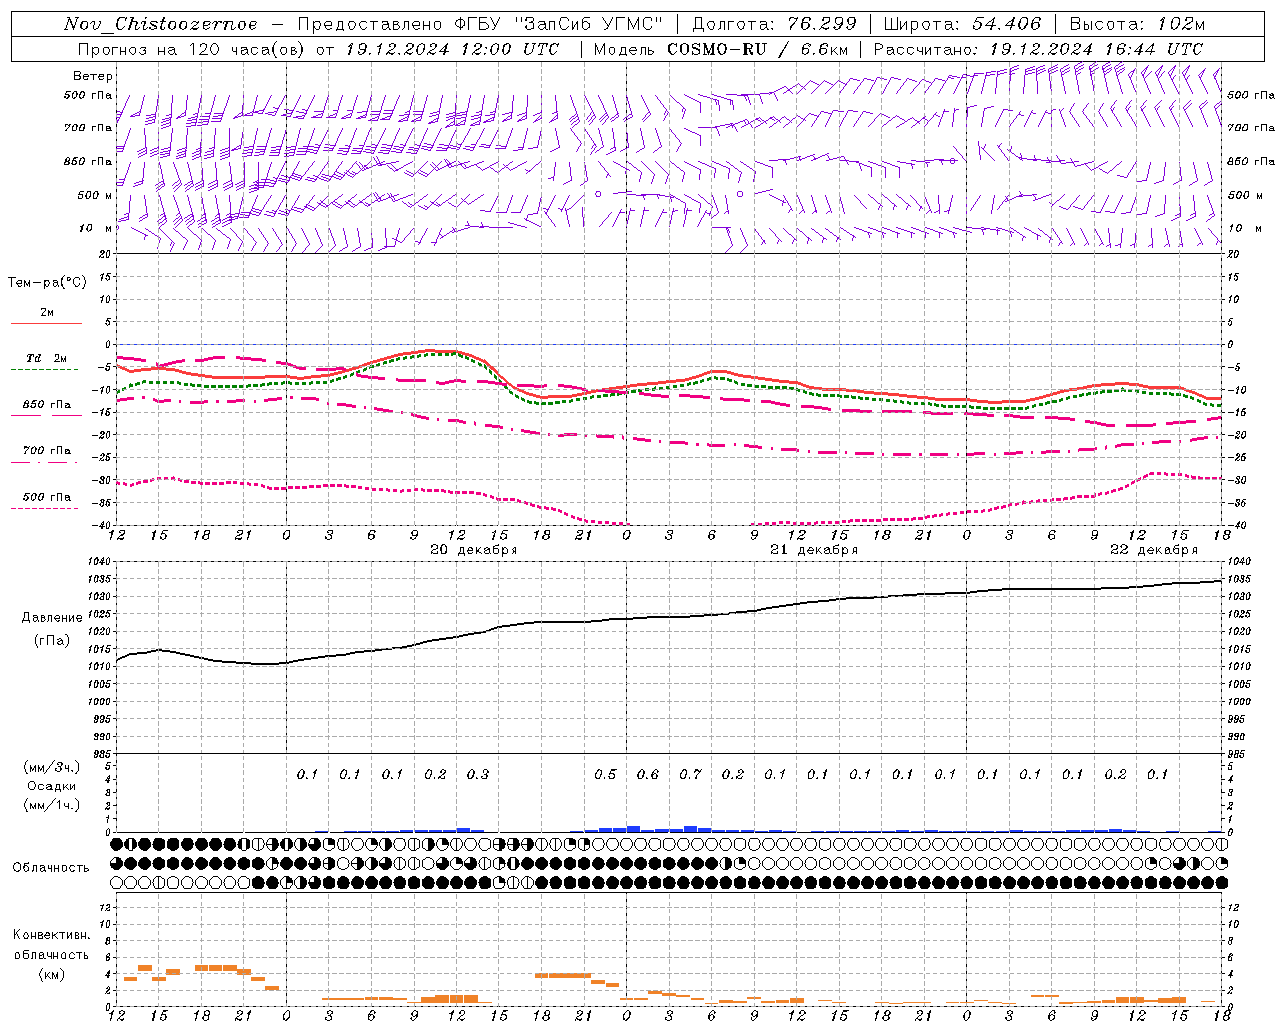The image size is (1280, 1024).
Task: Click the date label 20 декабря
Action: tap(473, 550)
